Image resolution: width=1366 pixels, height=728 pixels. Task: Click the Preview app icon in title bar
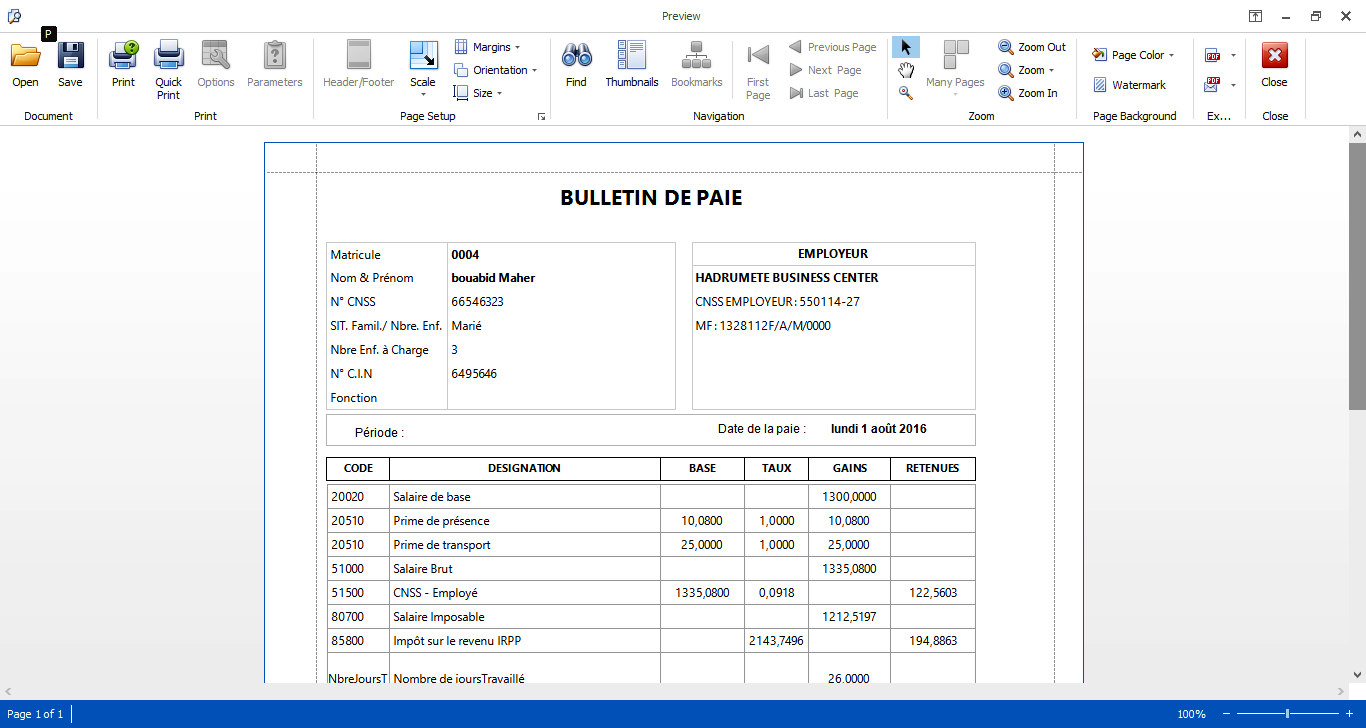(x=14, y=16)
